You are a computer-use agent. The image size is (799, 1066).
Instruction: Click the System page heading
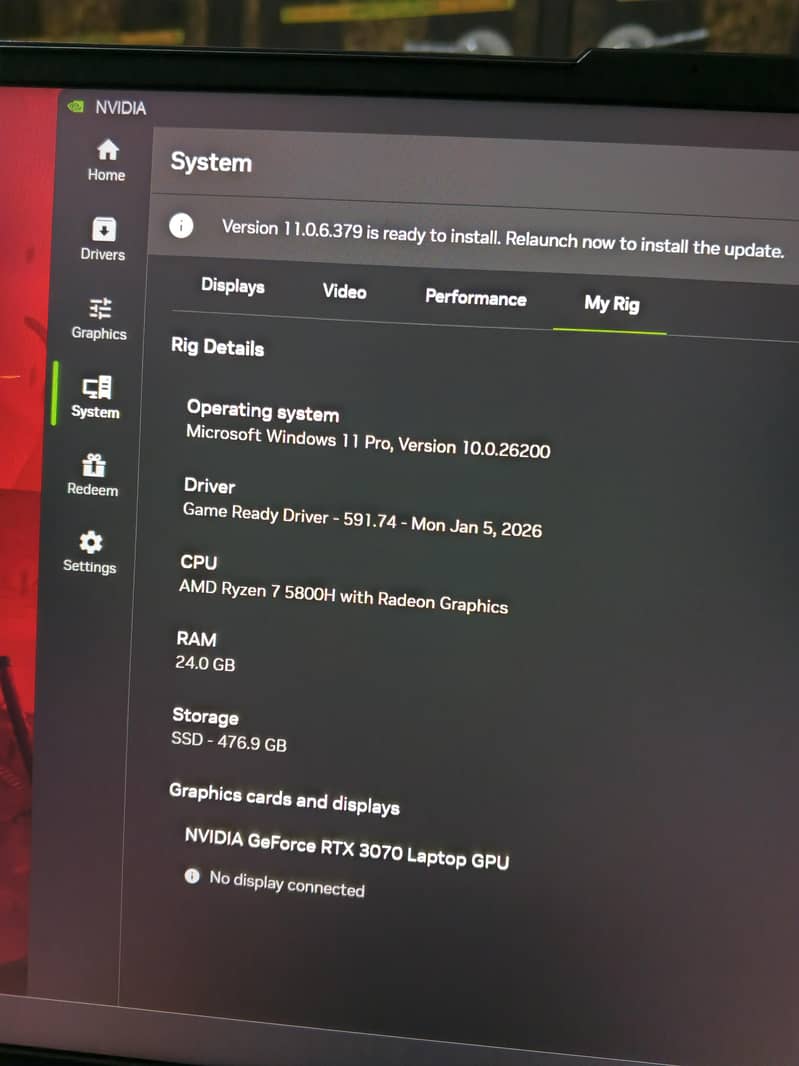coord(211,162)
